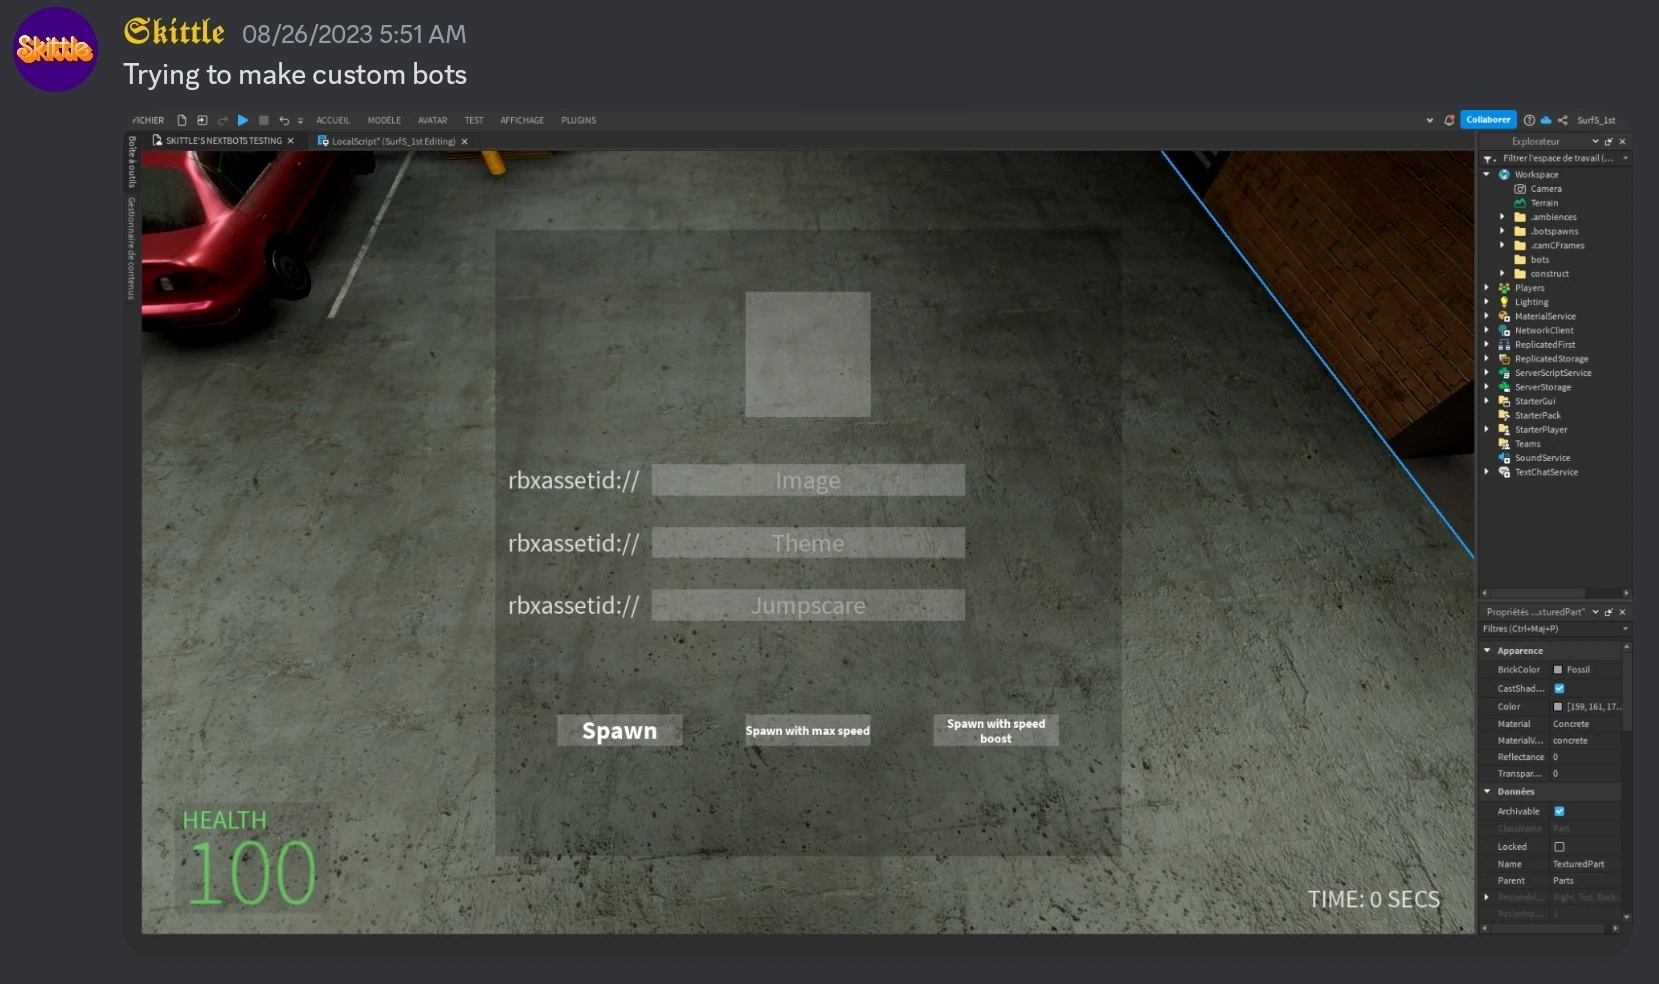Switch to the PLUGINS ribbon tab

pos(578,120)
